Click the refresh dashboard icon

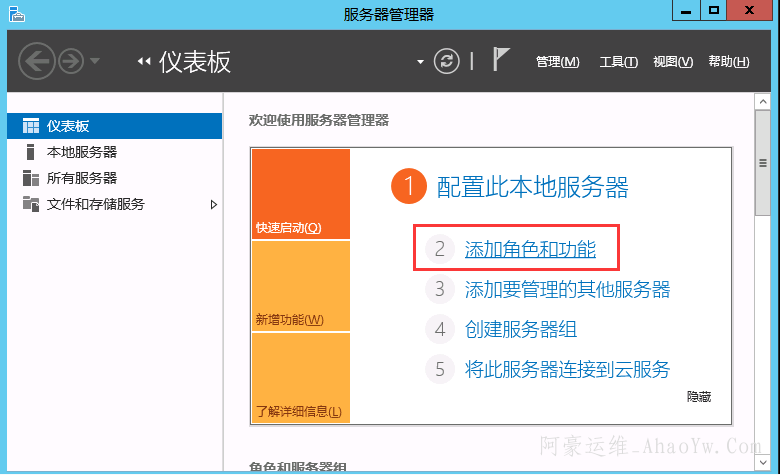[x=447, y=62]
